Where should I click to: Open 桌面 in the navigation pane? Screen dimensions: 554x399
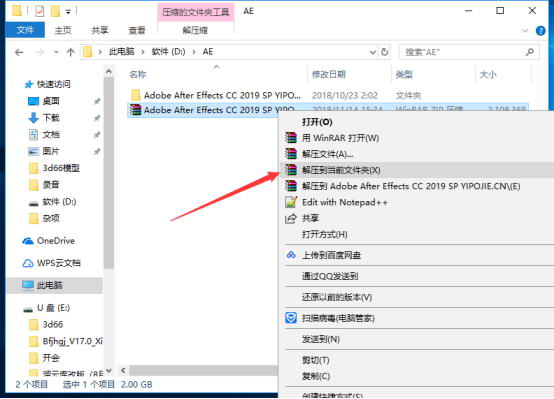(44, 101)
